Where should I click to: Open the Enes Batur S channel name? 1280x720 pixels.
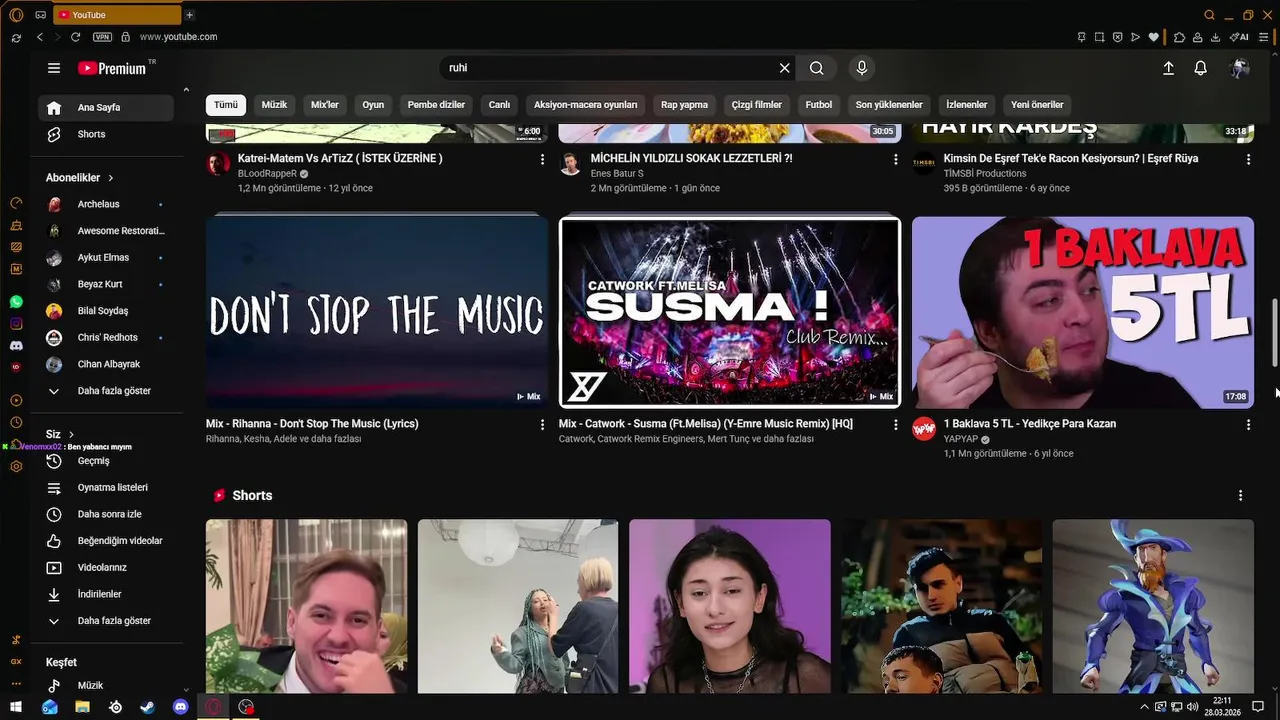617,174
